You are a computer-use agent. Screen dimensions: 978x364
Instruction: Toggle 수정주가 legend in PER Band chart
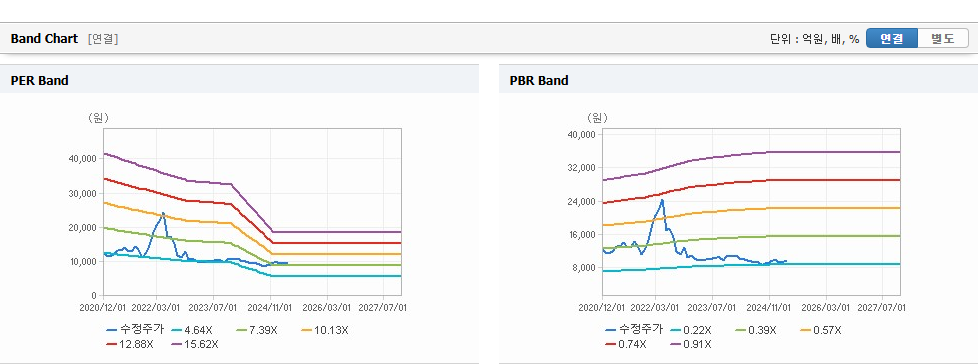135,330
